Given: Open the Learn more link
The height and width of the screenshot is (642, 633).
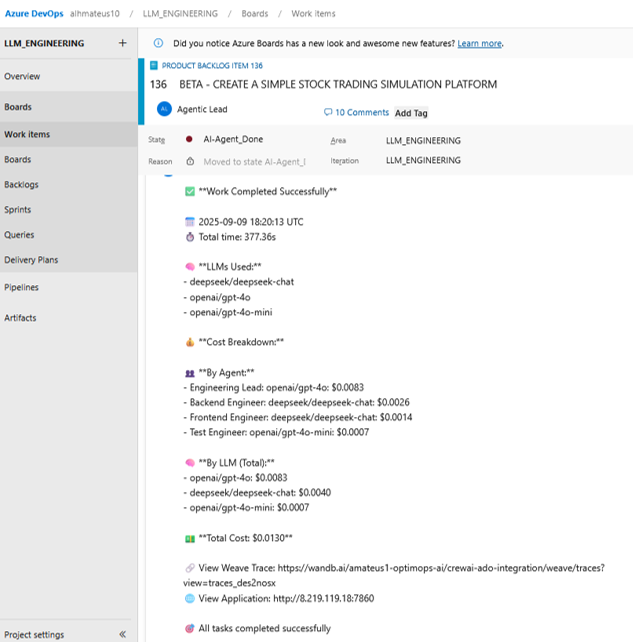Looking at the screenshot, I should pyautogui.click(x=479, y=44).
